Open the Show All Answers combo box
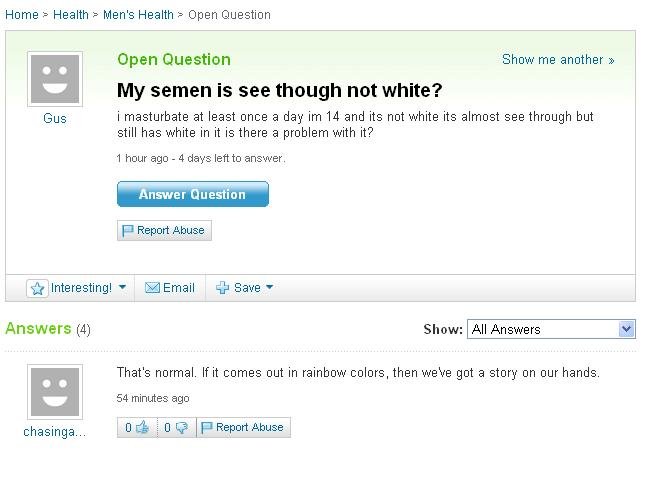The height and width of the screenshot is (477, 647). click(551, 329)
